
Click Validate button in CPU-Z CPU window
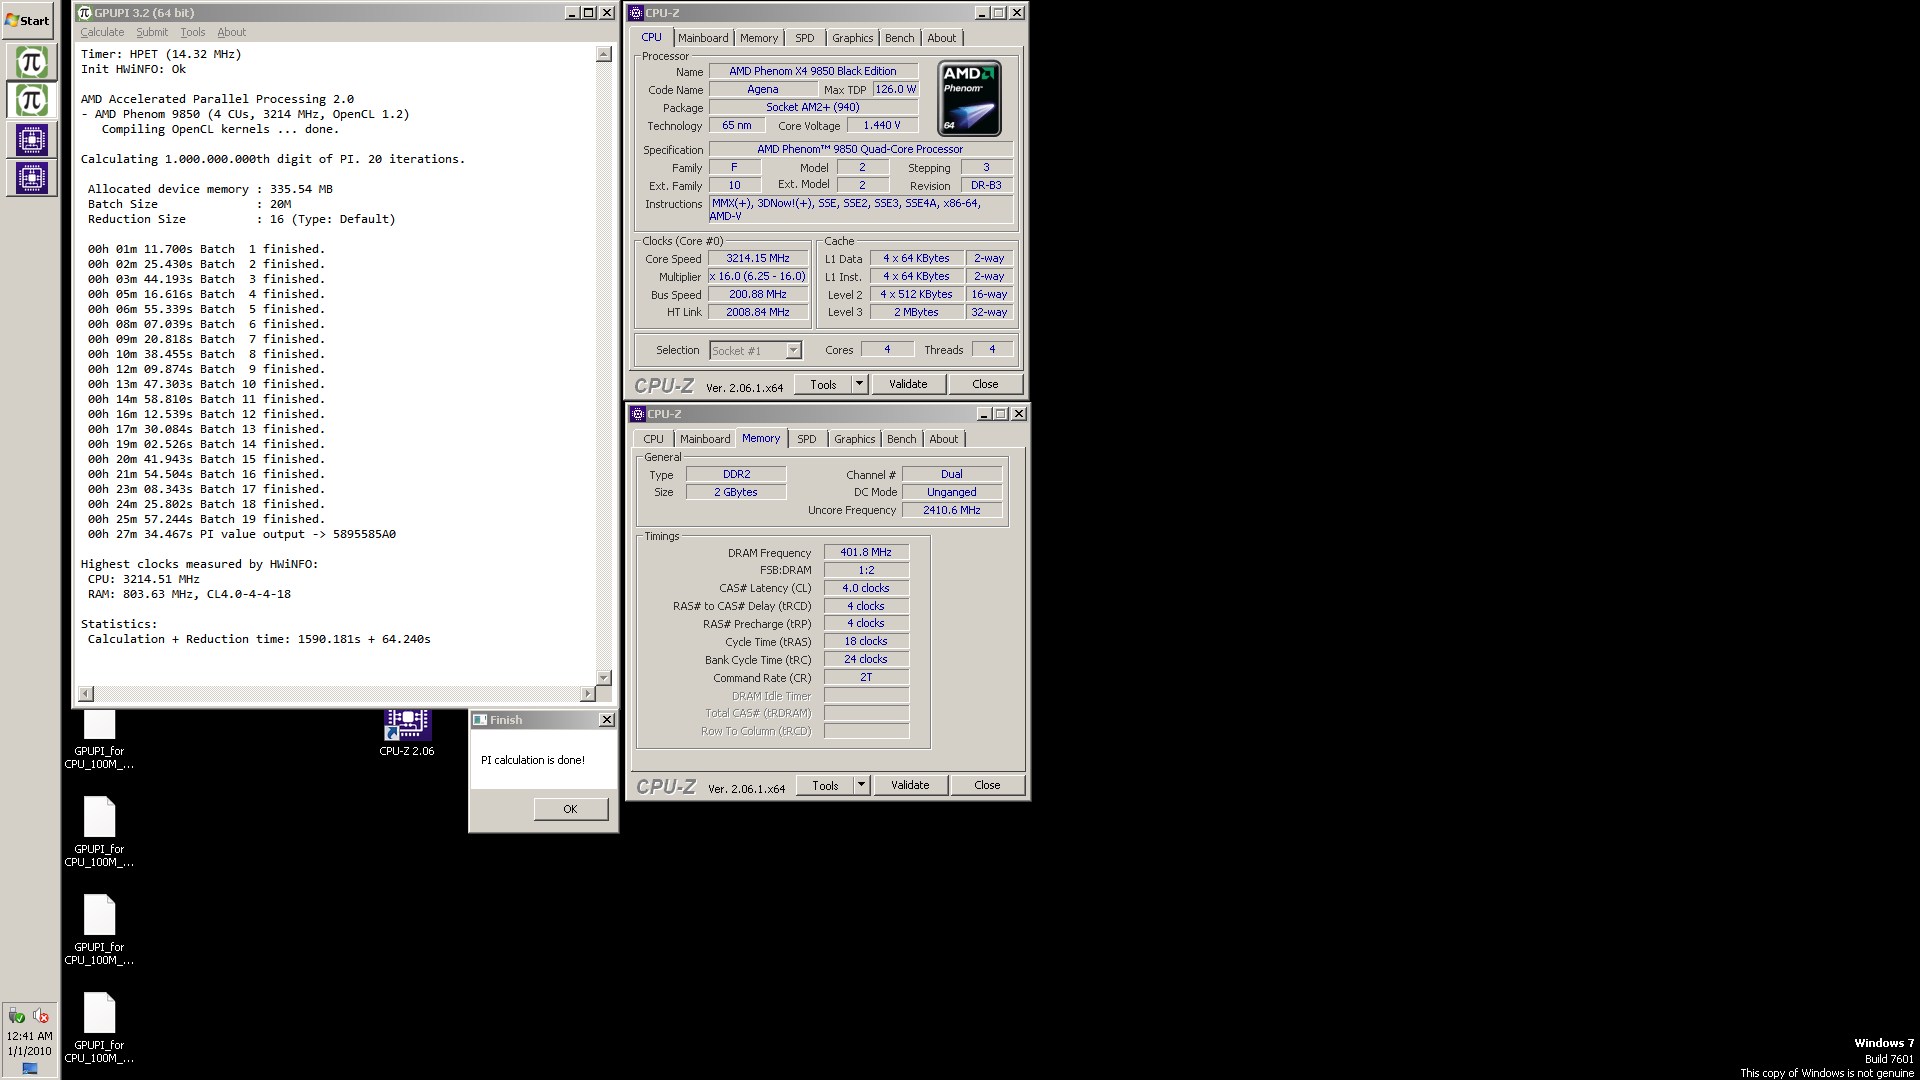(x=908, y=384)
